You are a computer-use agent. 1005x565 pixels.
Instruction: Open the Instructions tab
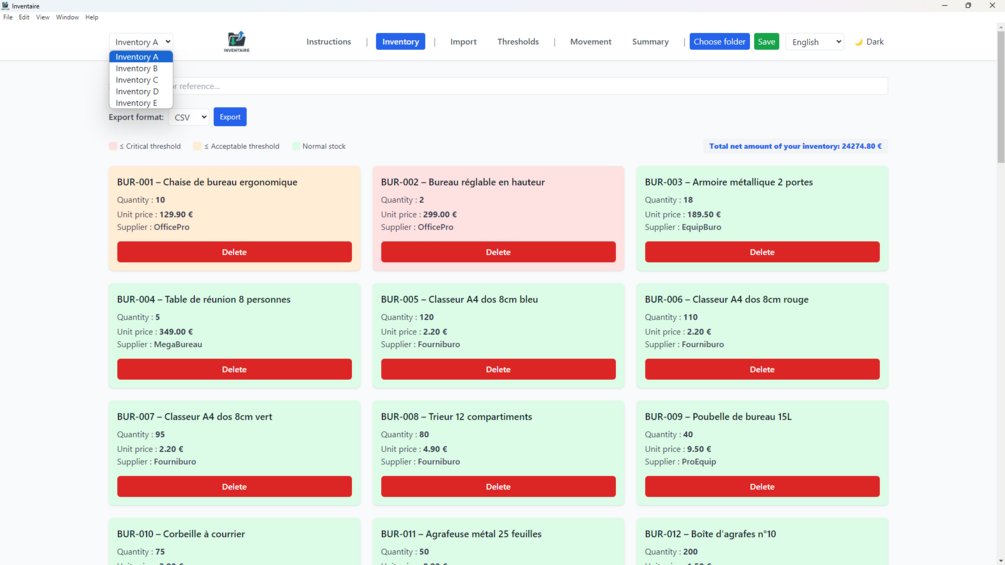(329, 42)
